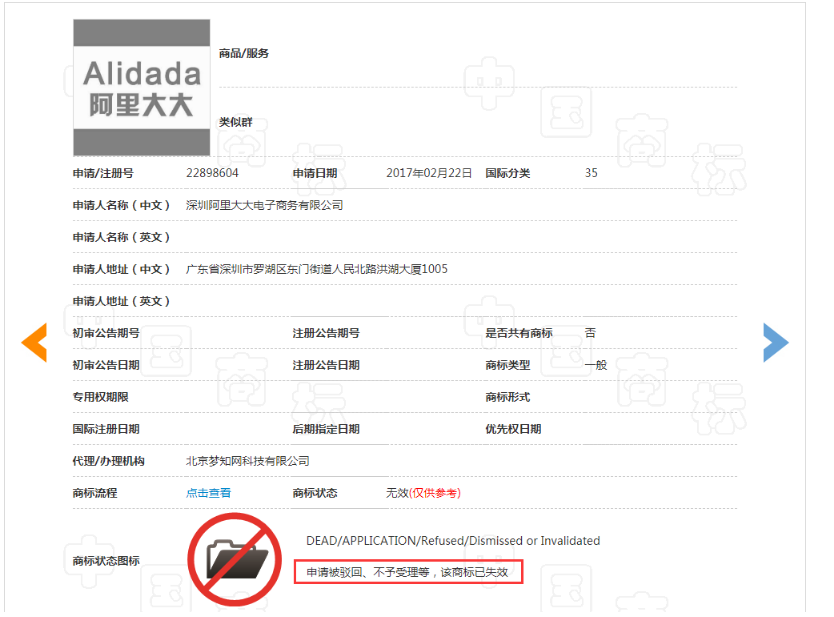Go to next record with blue right arrow
The image size is (834, 617).
pos(775,343)
